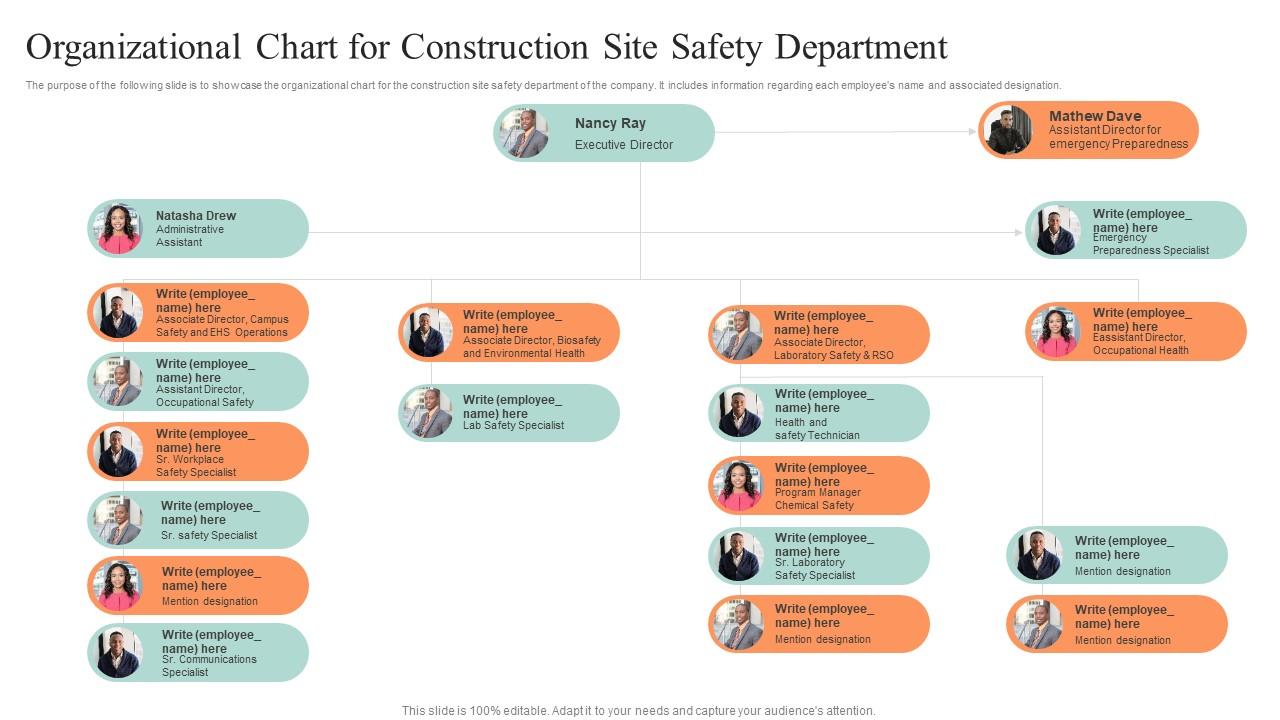Click the footer editable note text
The width and height of the screenshot is (1280, 720).
click(638, 710)
